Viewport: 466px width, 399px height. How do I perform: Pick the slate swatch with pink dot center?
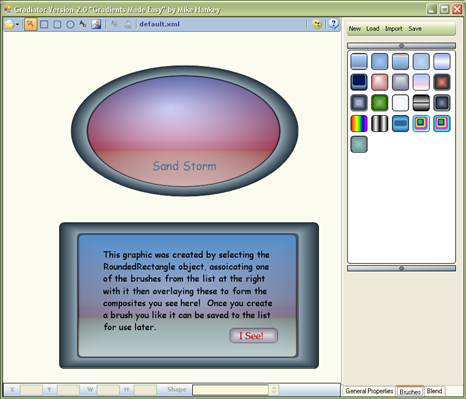(359, 103)
